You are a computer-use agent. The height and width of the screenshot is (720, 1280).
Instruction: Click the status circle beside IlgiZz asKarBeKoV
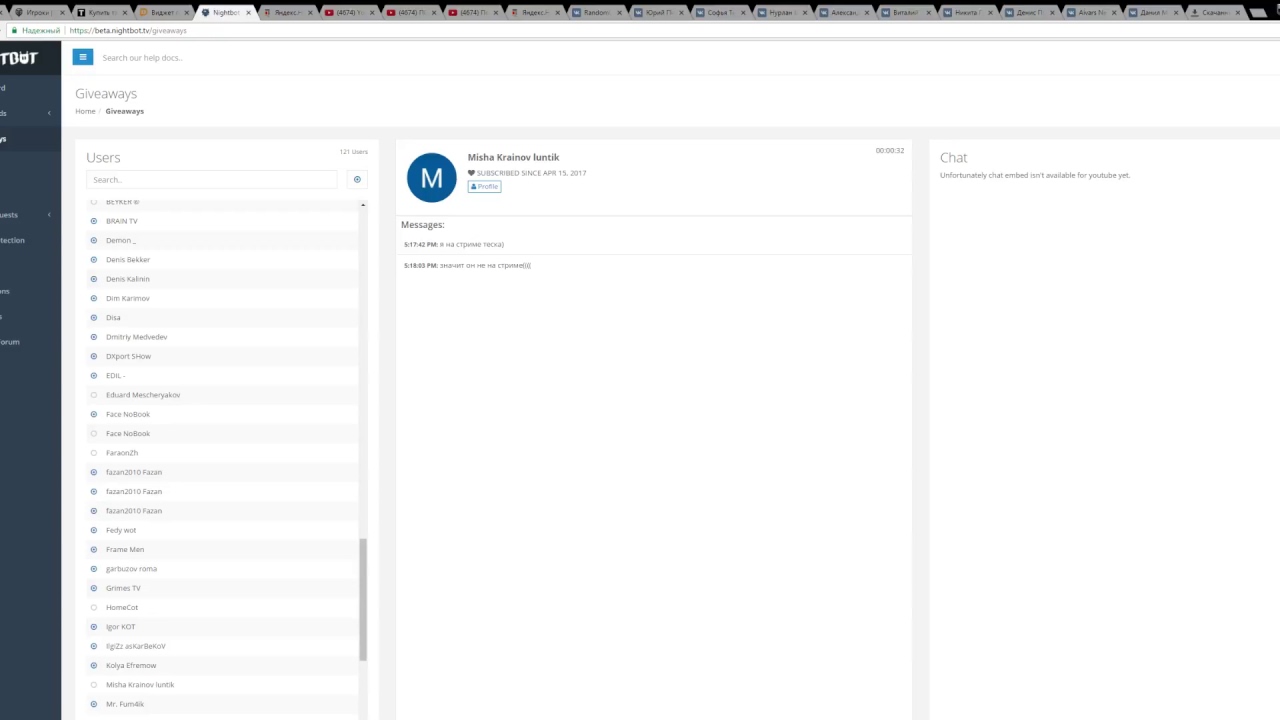point(94,646)
